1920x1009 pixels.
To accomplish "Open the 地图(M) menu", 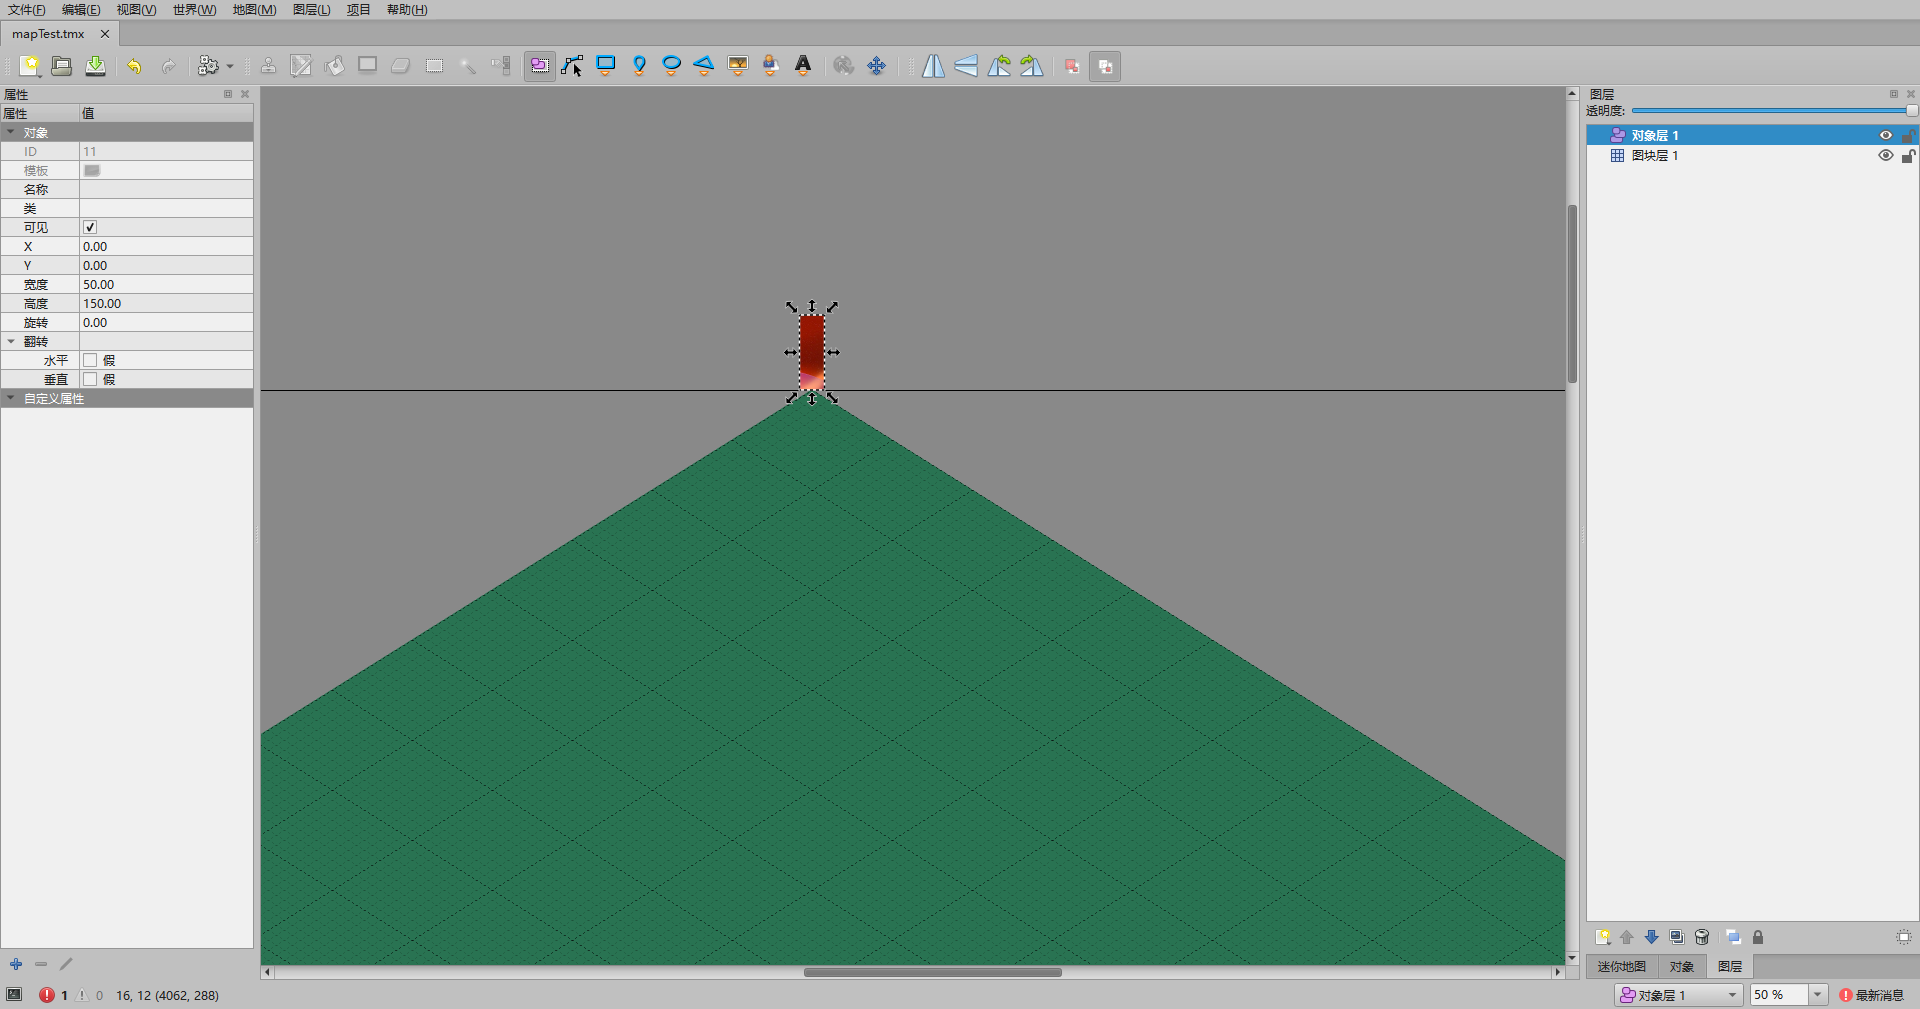I will (x=253, y=10).
